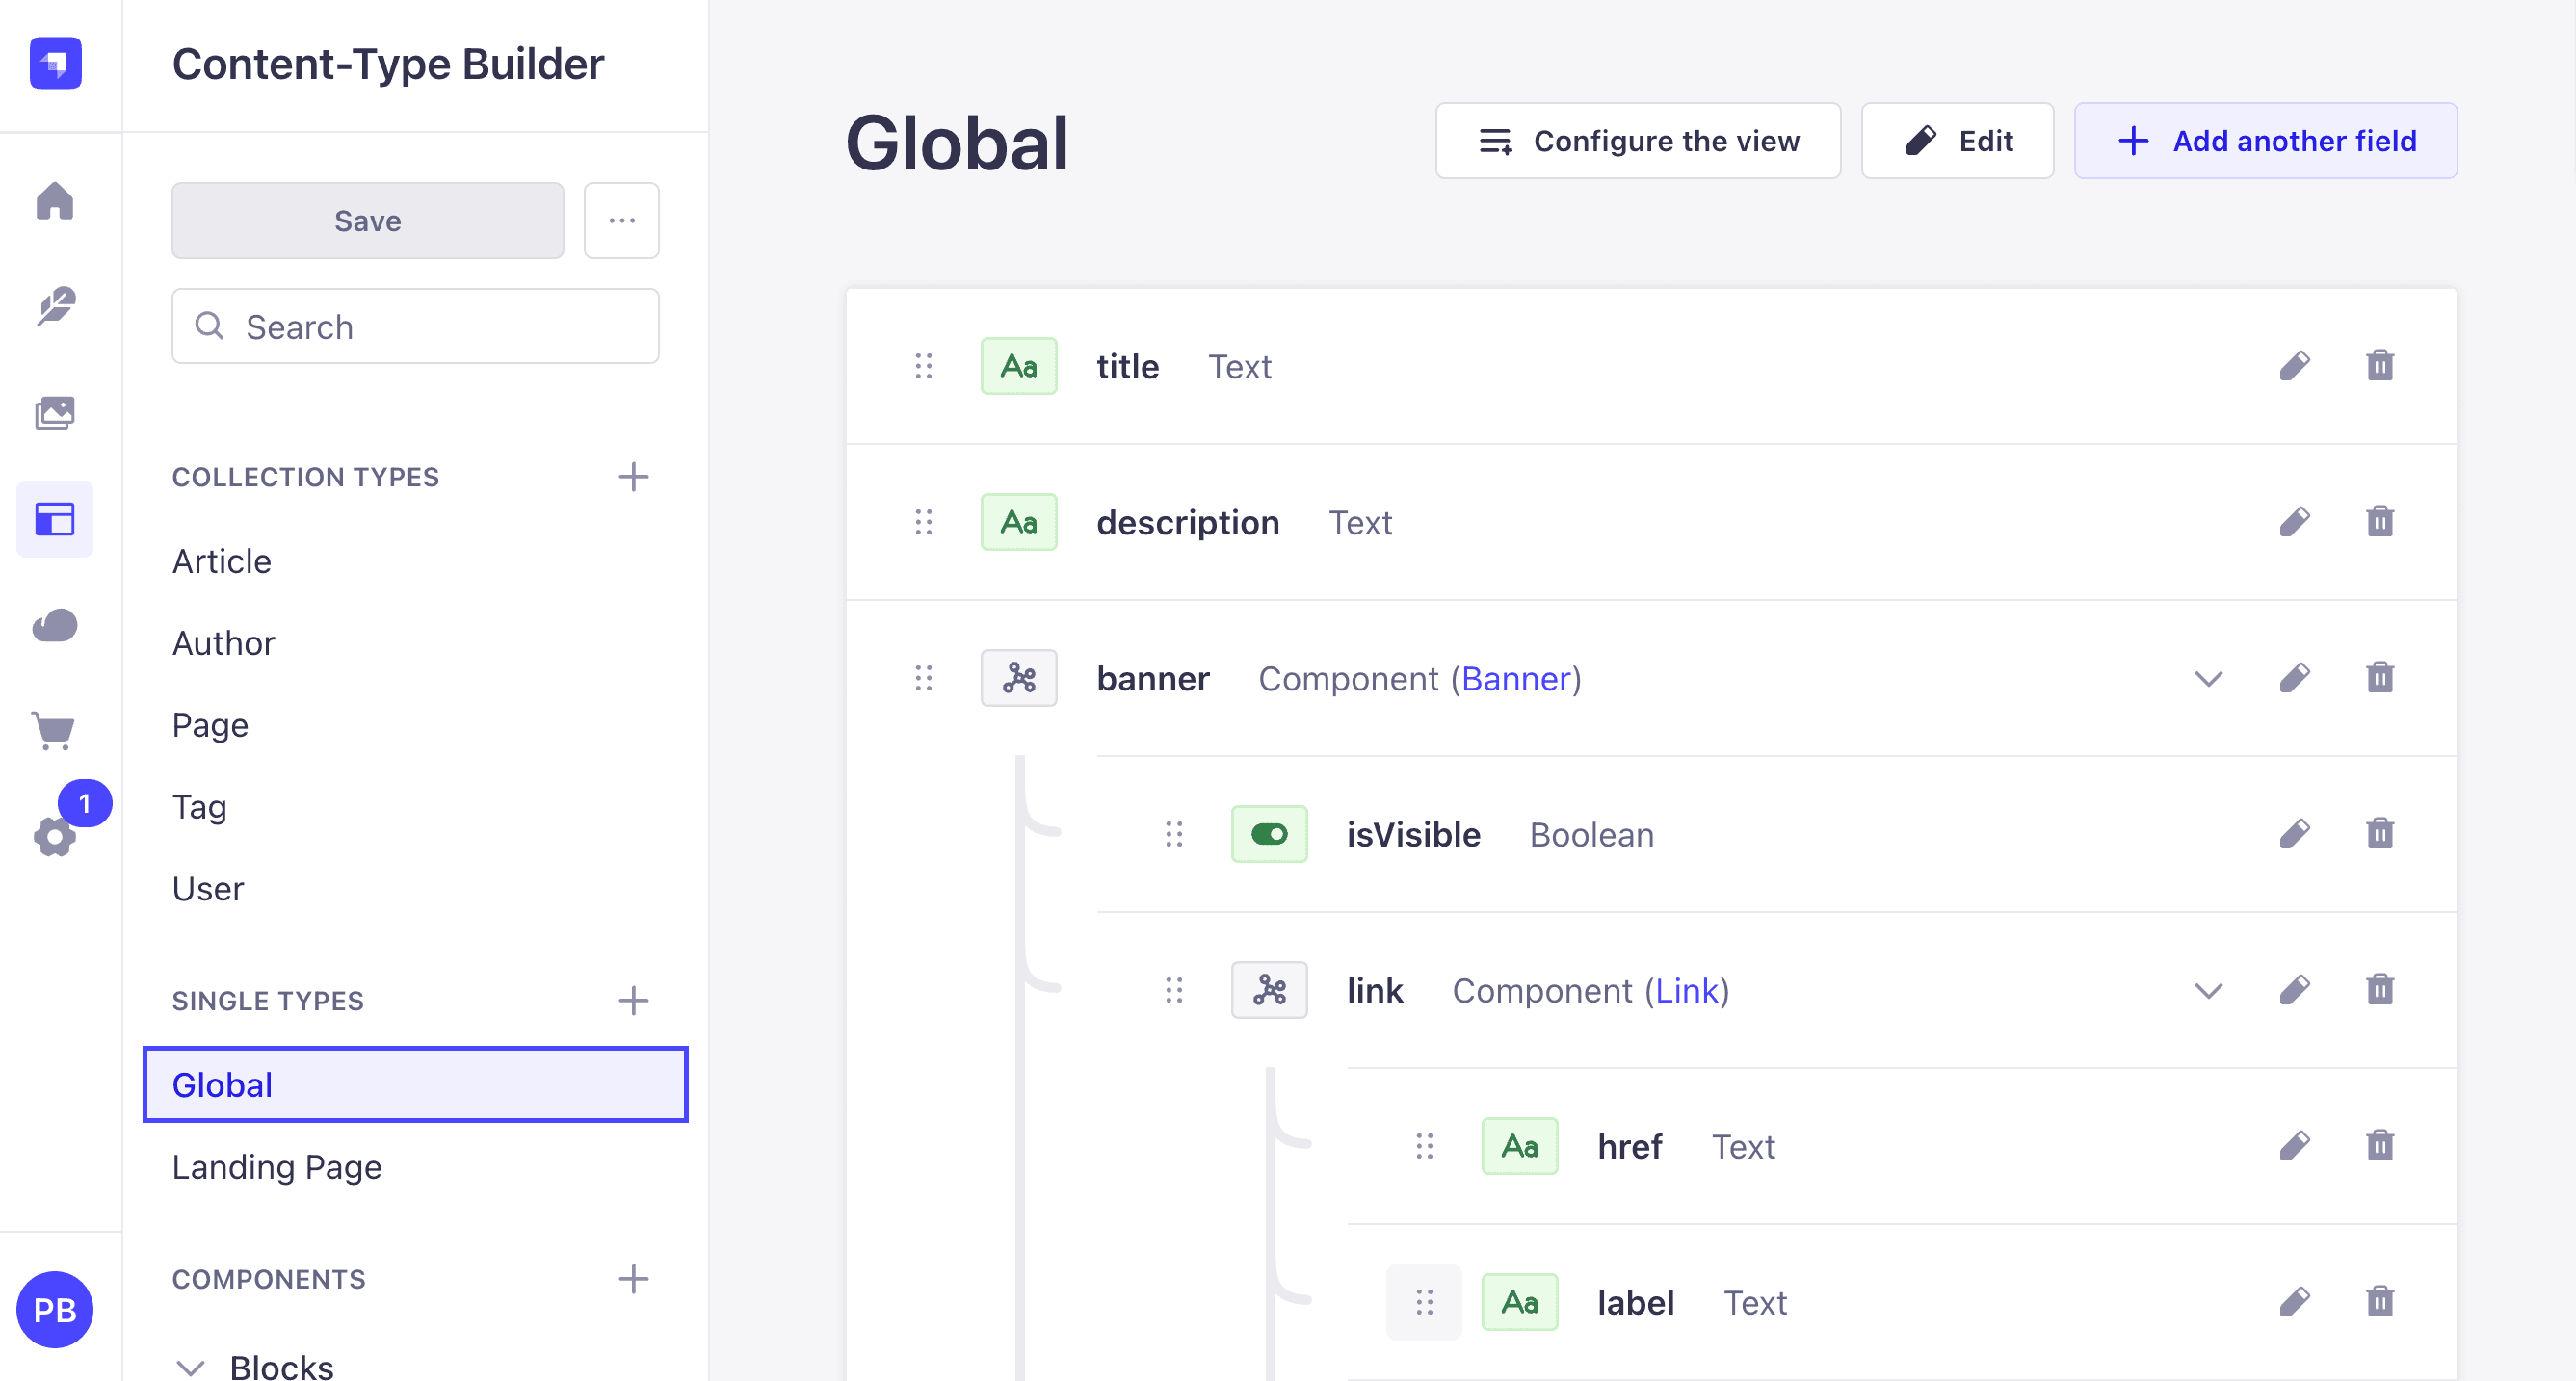Open the Media Library icon
Screen dimensions: 2576x1381
point(55,413)
